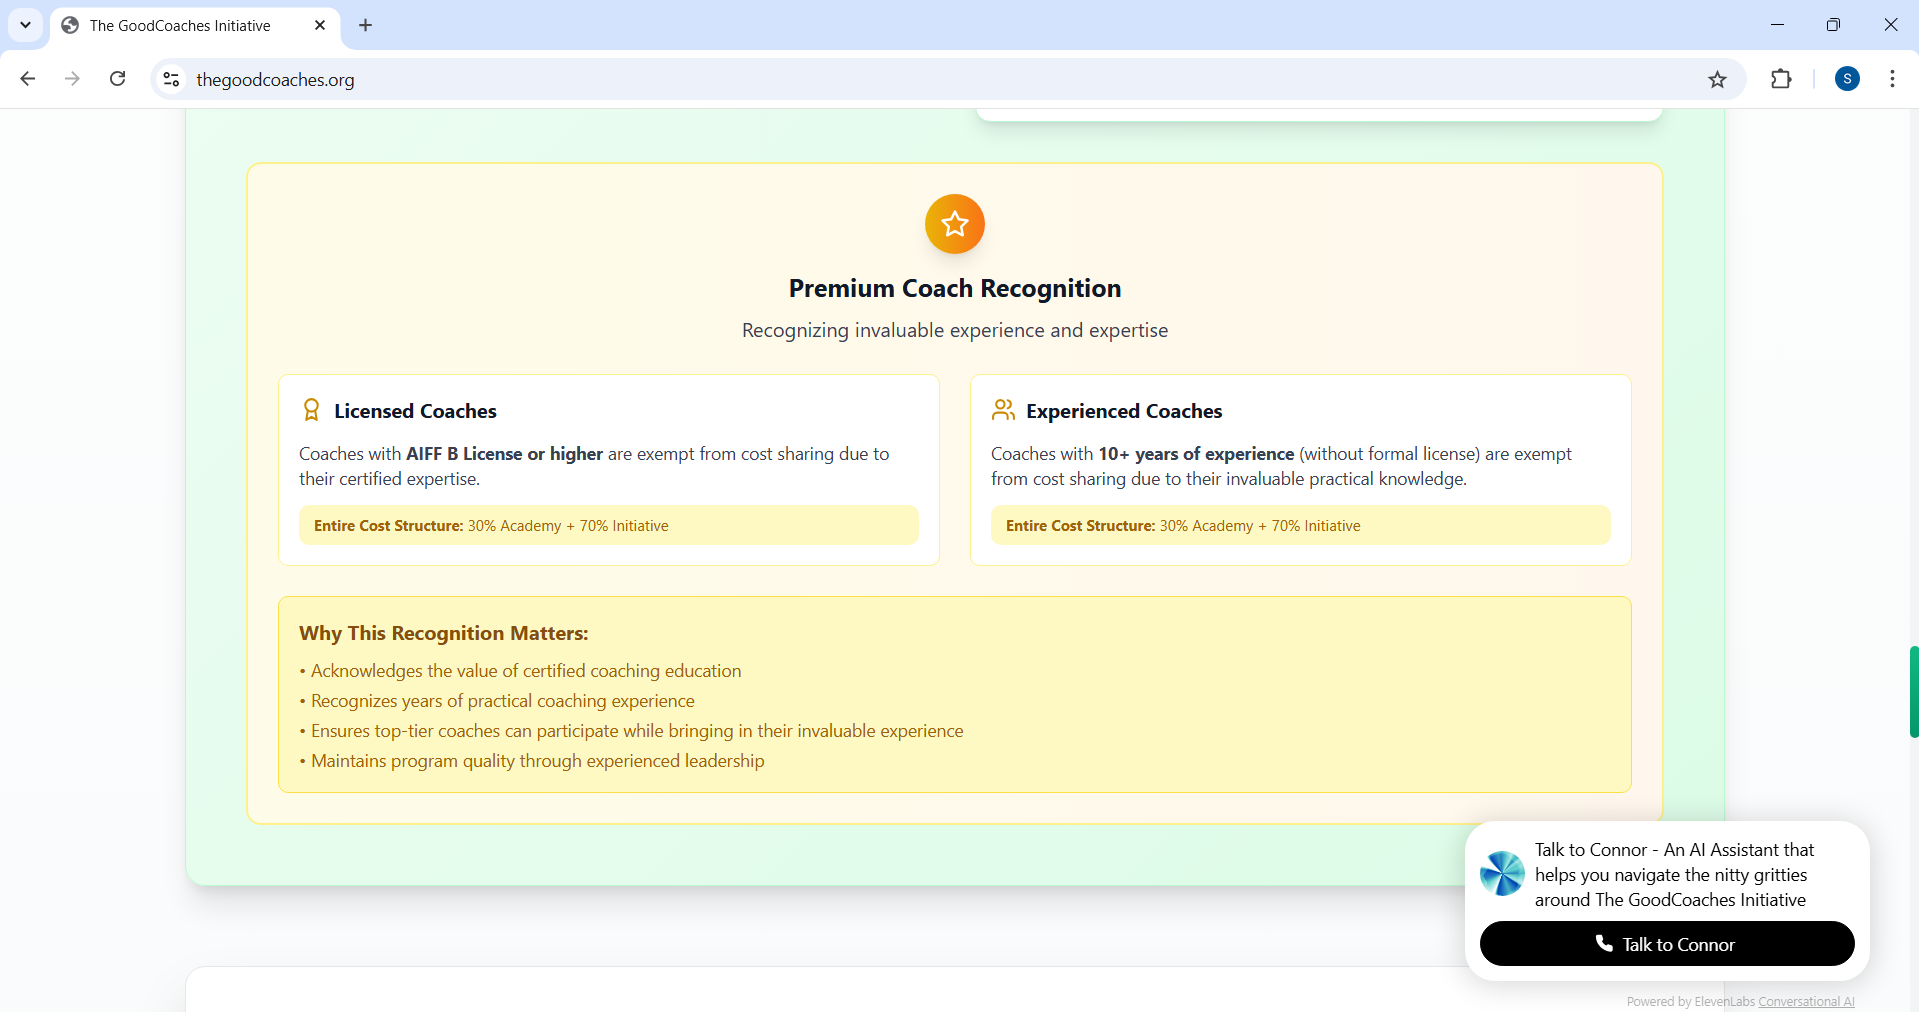Open the ElevenLabs Conversational AI link
Image resolution: width=1919 pixels, height=1012 pixels.
[x=1806, y=1001]
